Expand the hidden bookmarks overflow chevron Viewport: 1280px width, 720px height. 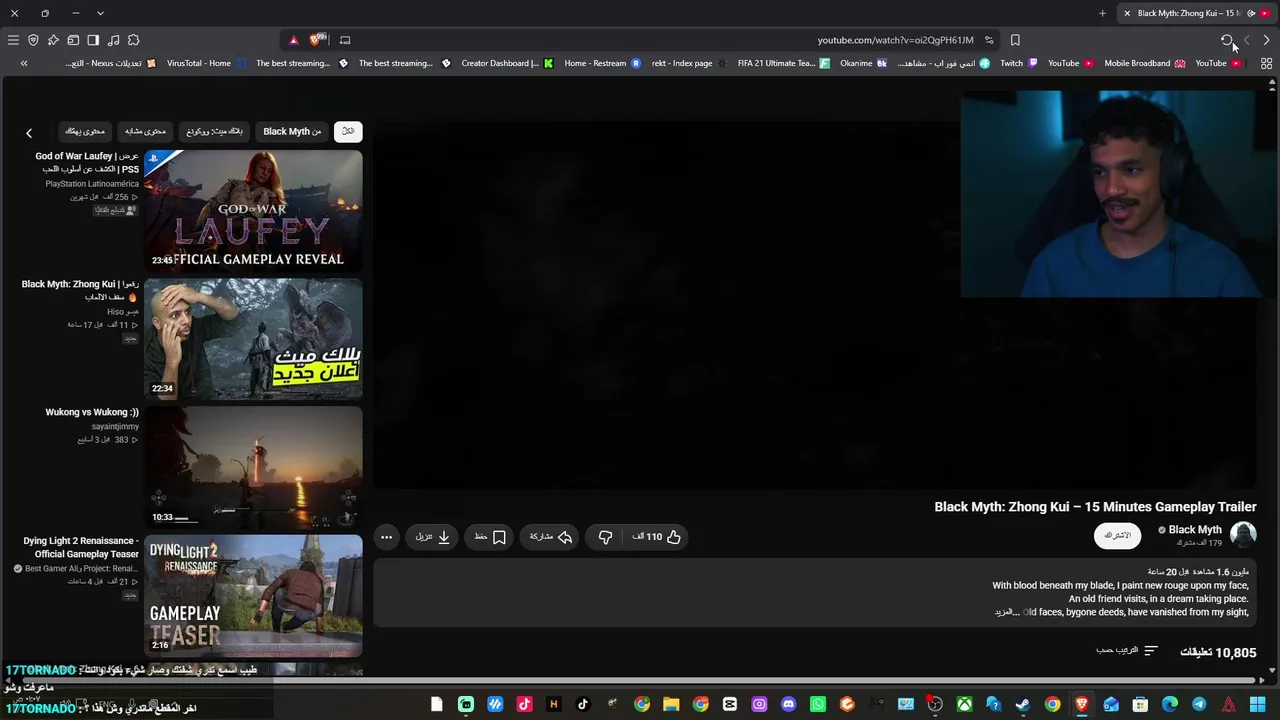click(24, 63)
